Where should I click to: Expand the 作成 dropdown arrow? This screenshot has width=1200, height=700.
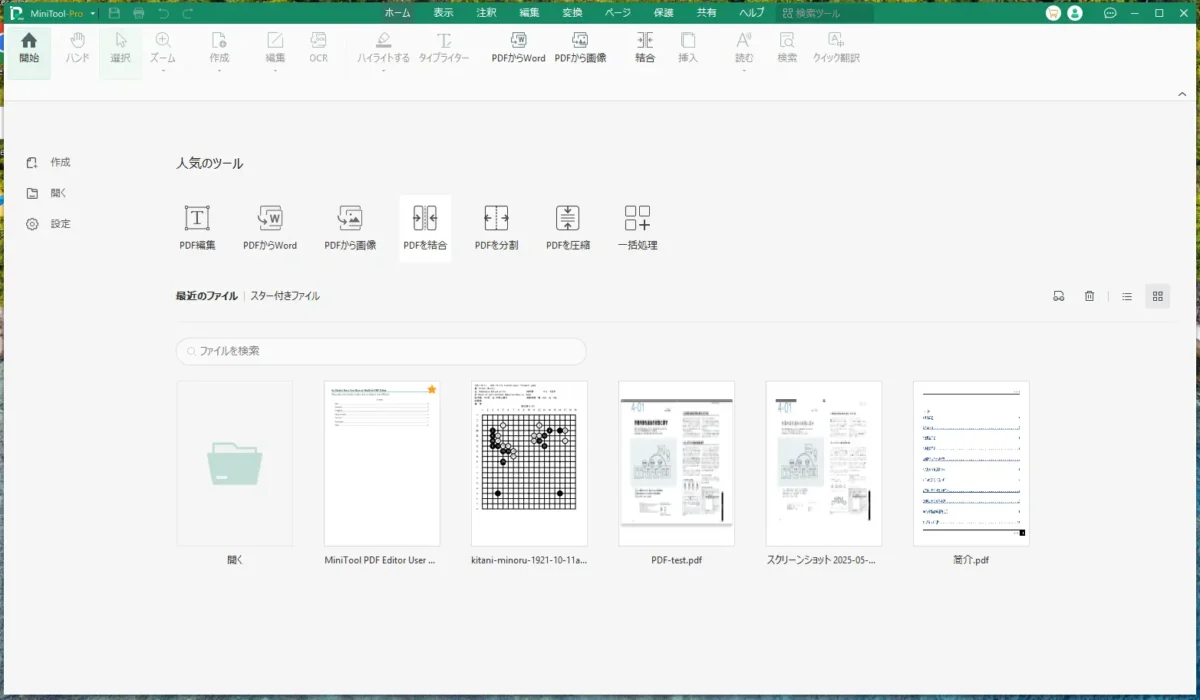[219, 71]
